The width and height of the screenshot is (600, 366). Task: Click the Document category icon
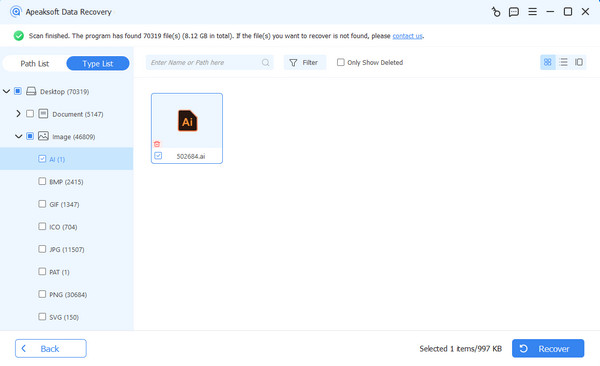tap(43, 114)
